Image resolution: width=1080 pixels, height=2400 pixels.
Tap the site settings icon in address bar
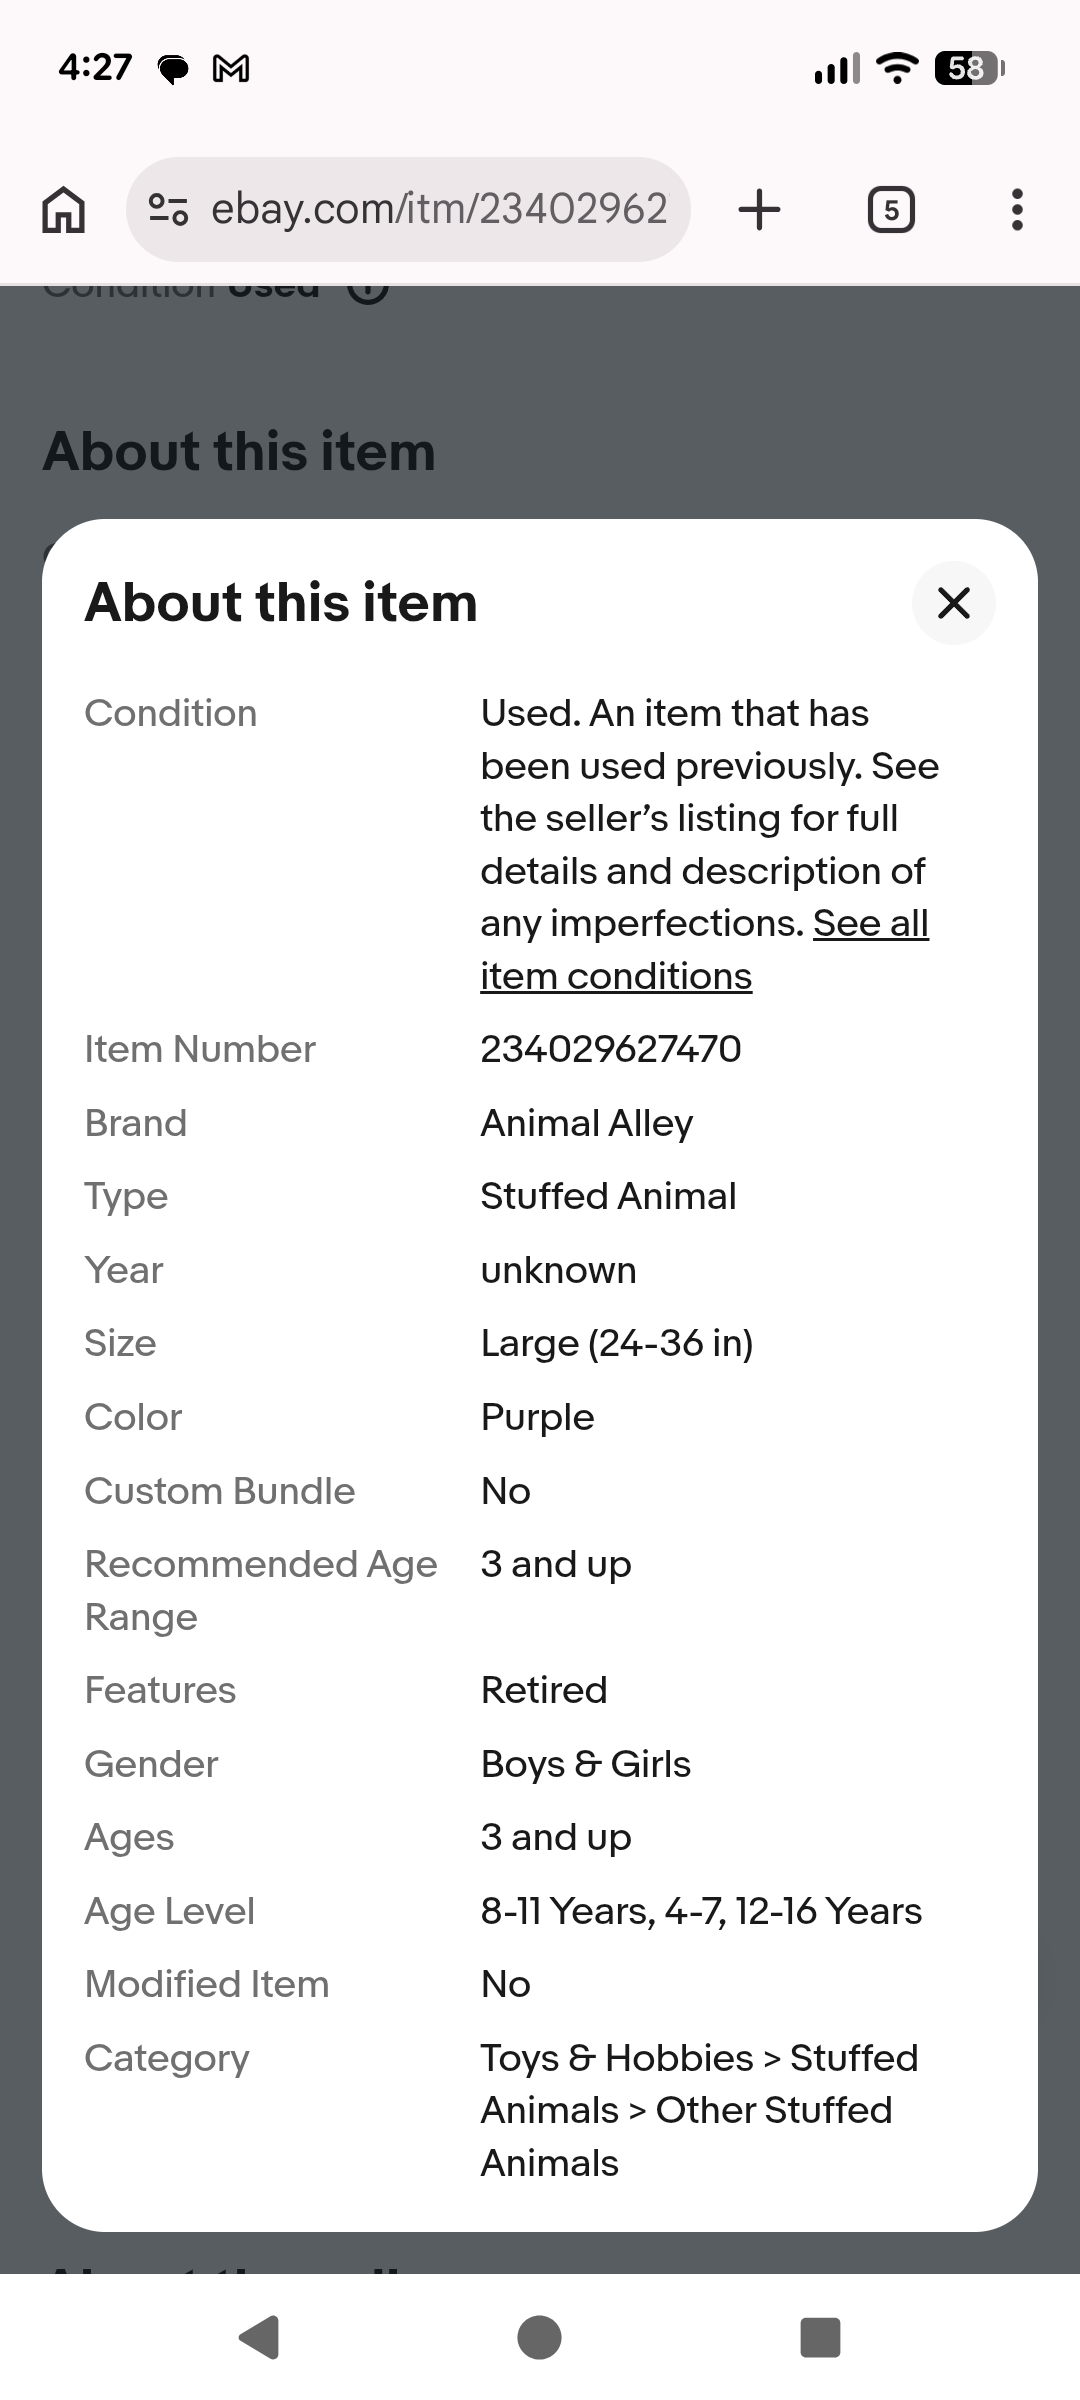pyautogui.click(x=168, y=210)
